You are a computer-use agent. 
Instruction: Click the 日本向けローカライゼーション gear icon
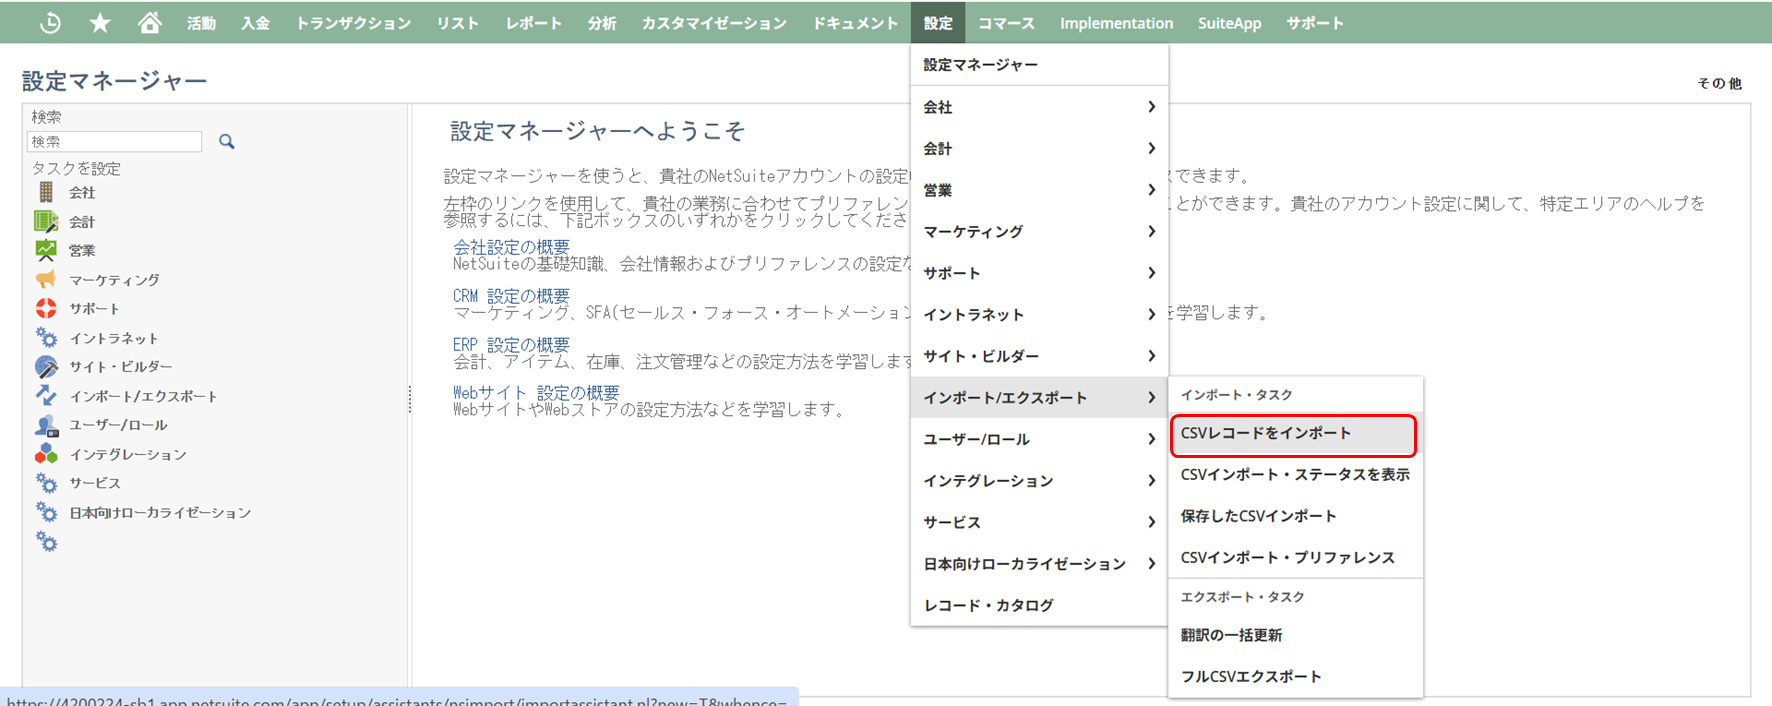46,512
